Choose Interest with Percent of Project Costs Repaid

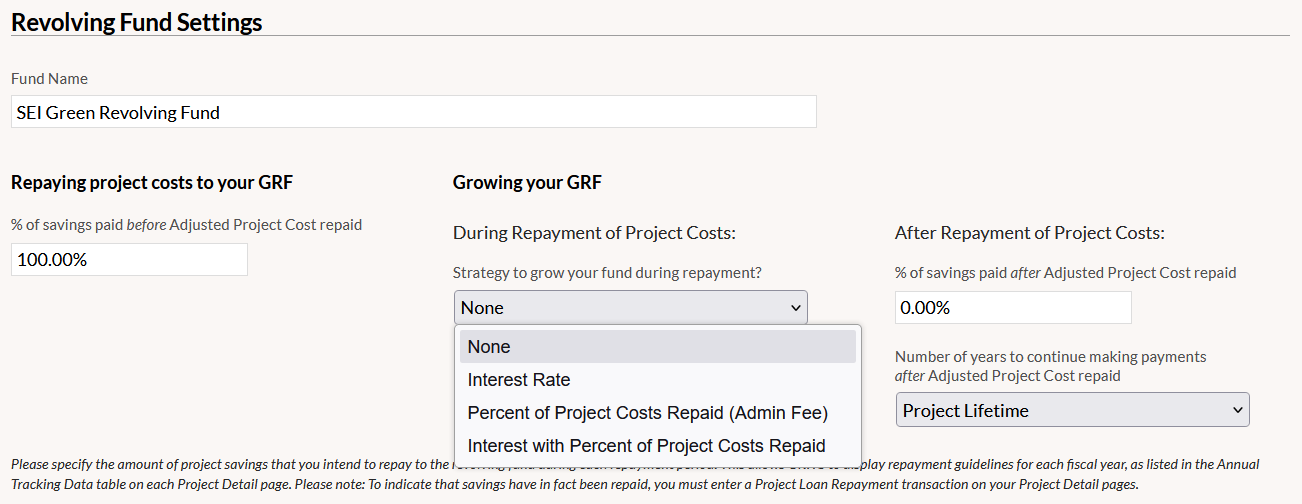coord(658,446)
